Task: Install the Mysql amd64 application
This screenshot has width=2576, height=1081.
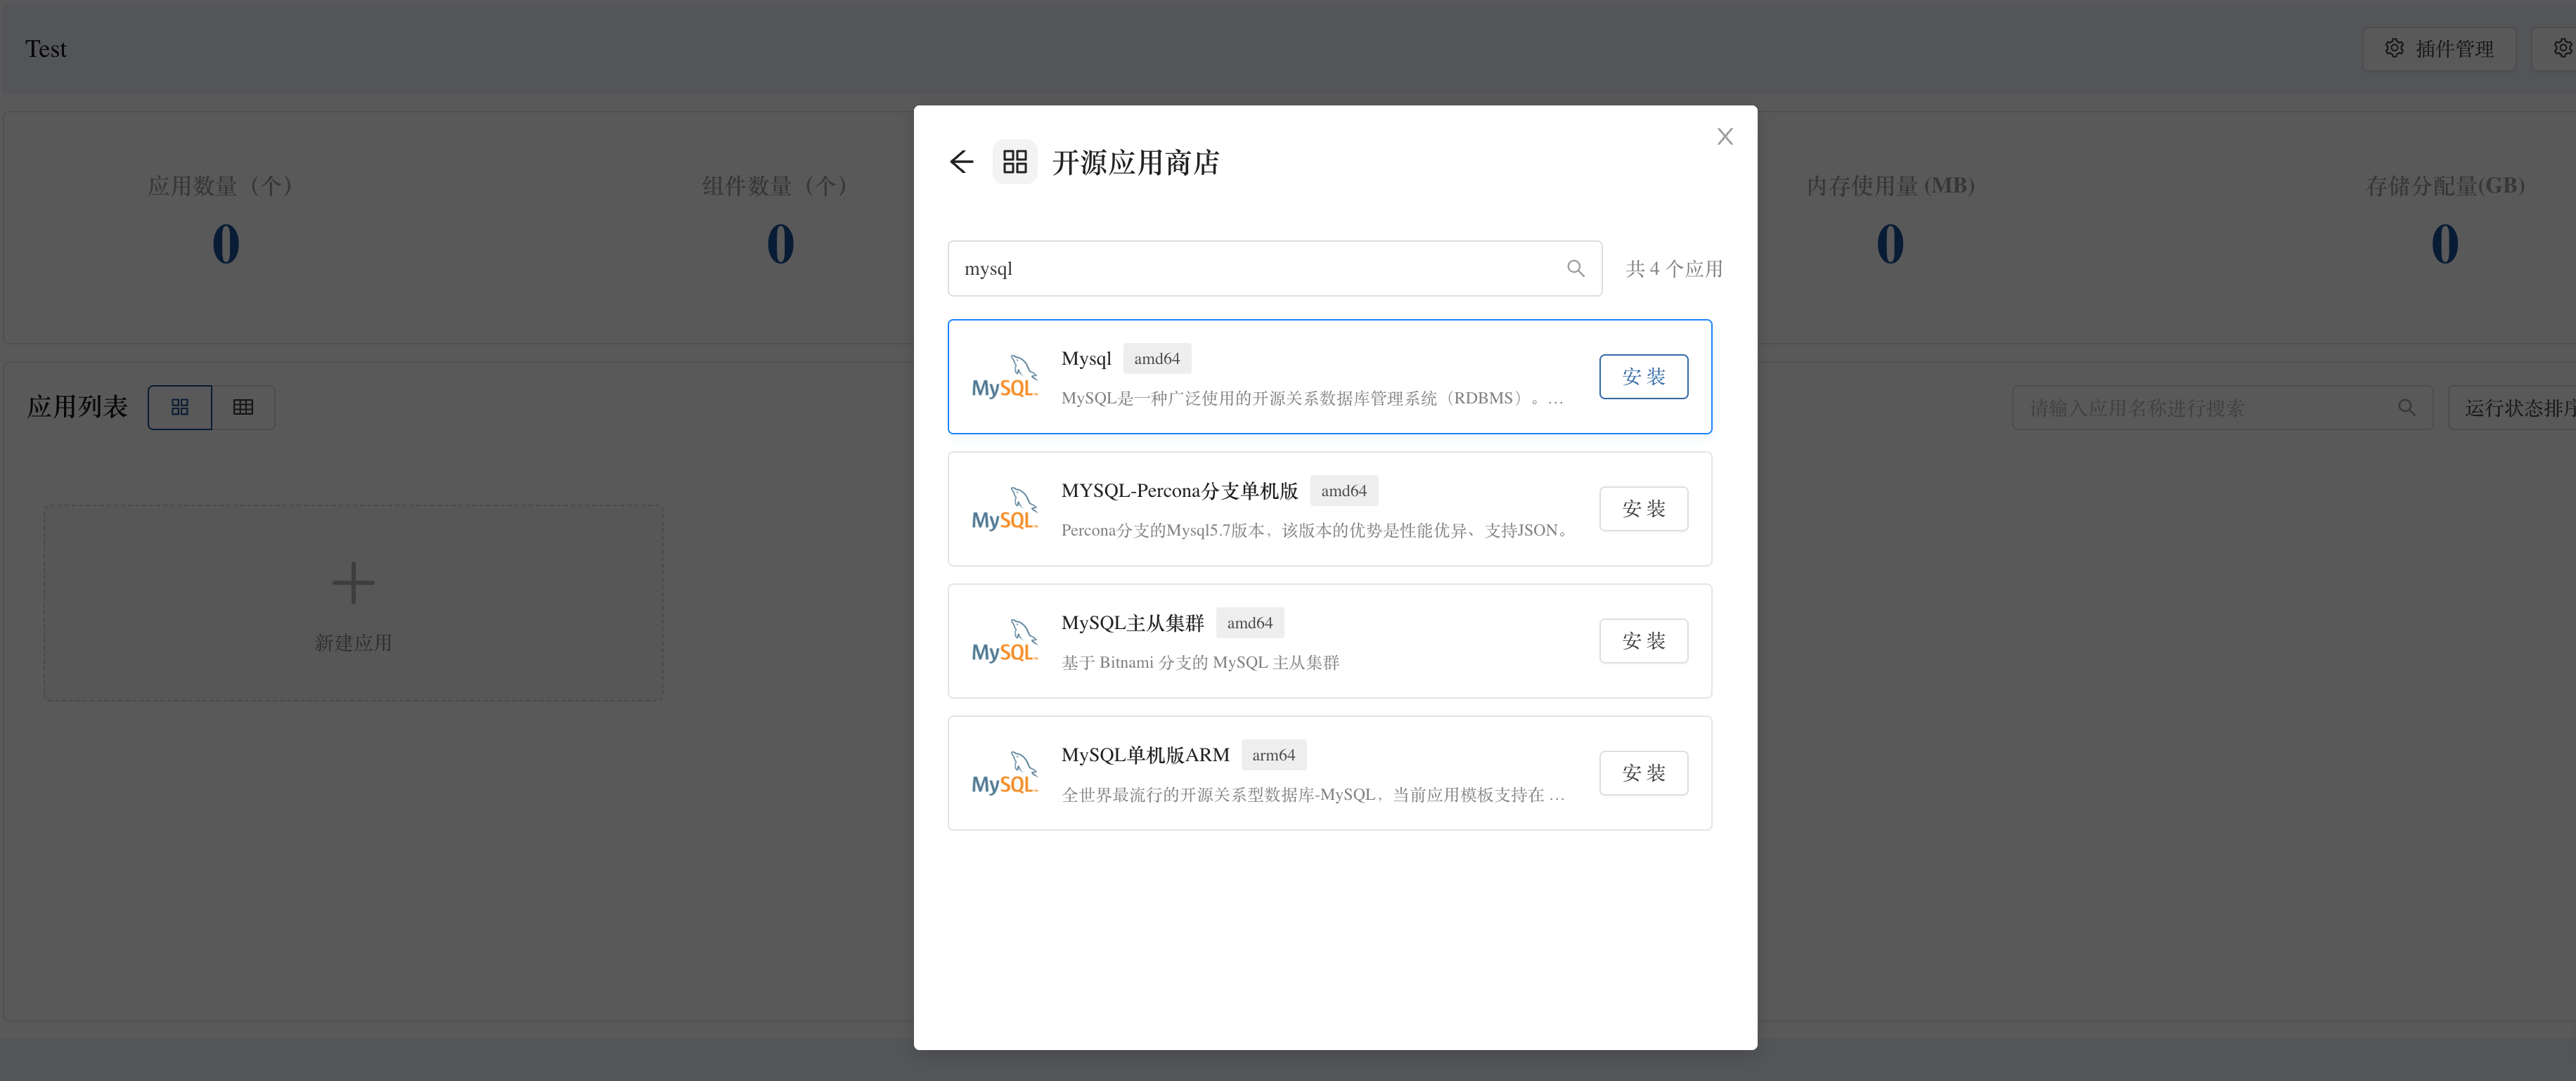Action: pos(1643,377)
